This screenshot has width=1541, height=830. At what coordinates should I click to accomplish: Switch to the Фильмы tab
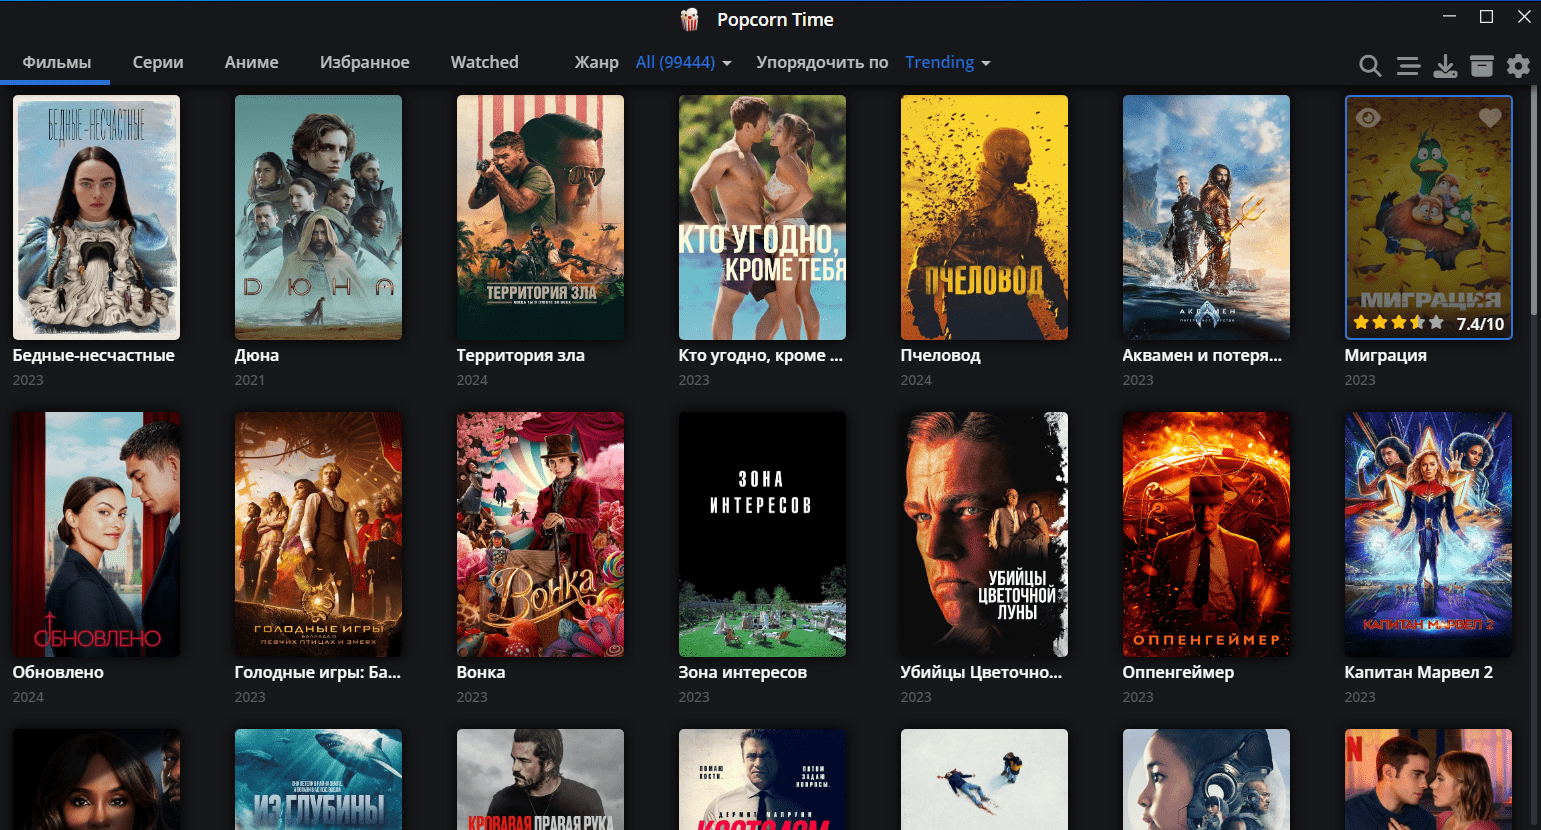pyautogui.click(x=57, y=62)
